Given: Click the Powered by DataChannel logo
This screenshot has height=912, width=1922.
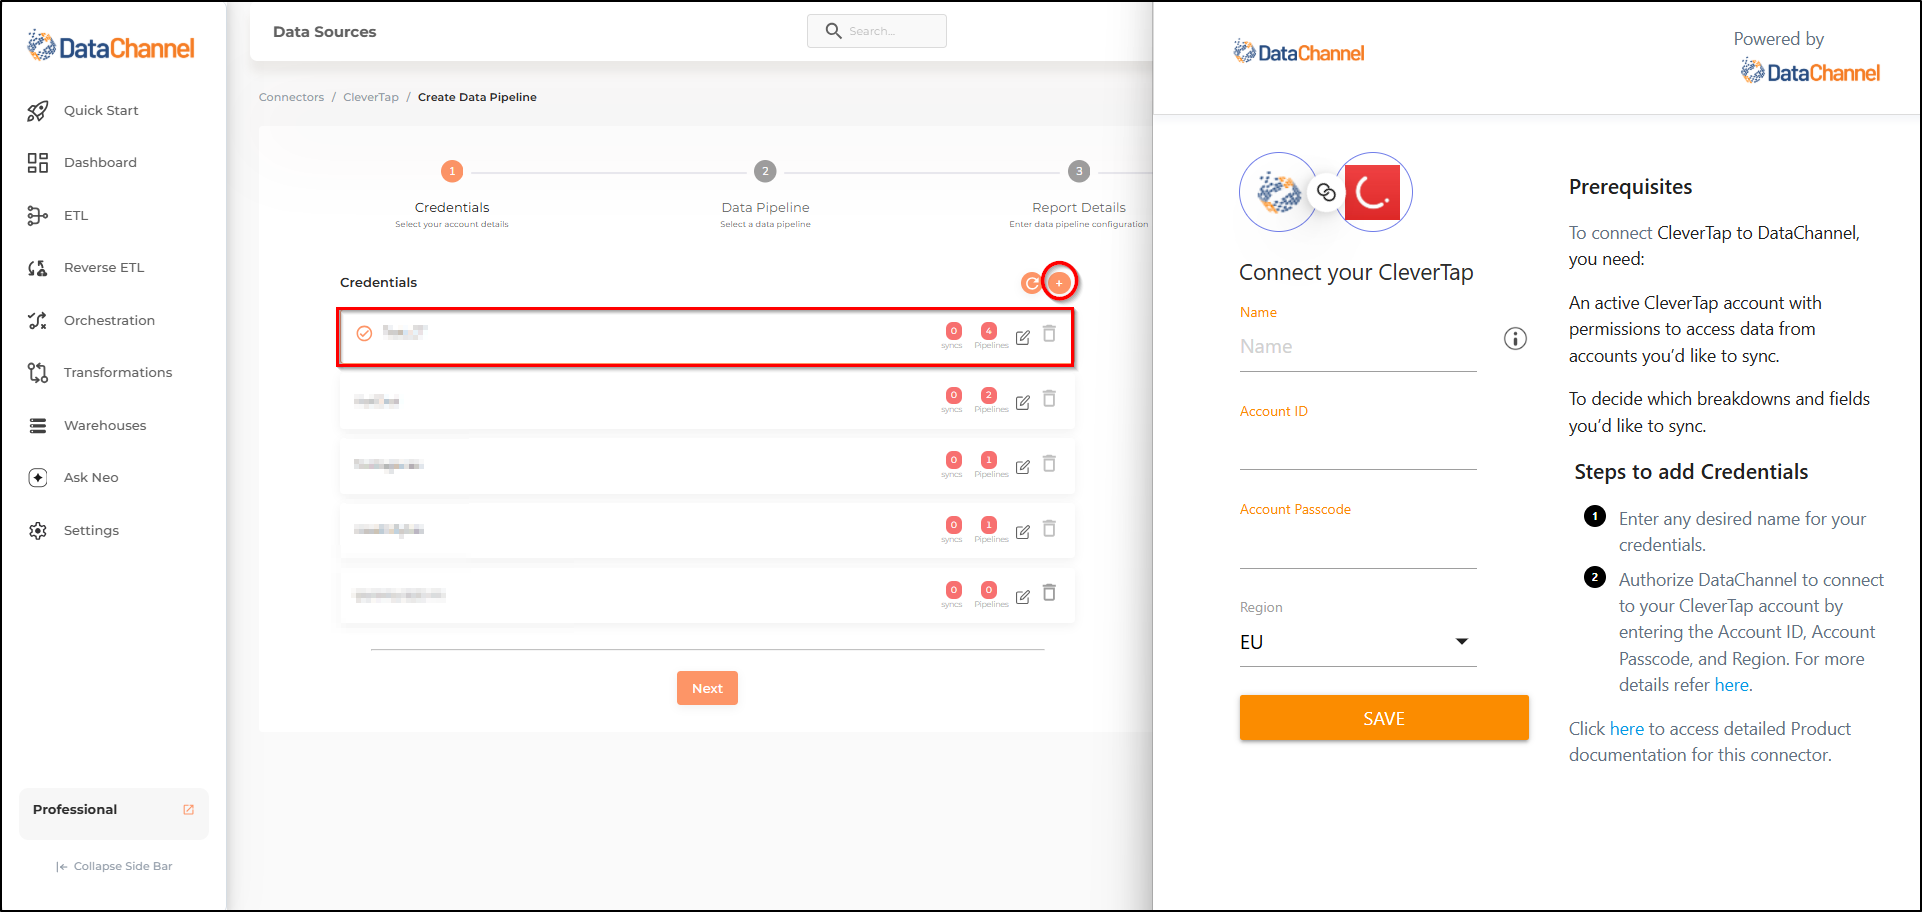Looking at the screenshot, I should (1810, 71).
